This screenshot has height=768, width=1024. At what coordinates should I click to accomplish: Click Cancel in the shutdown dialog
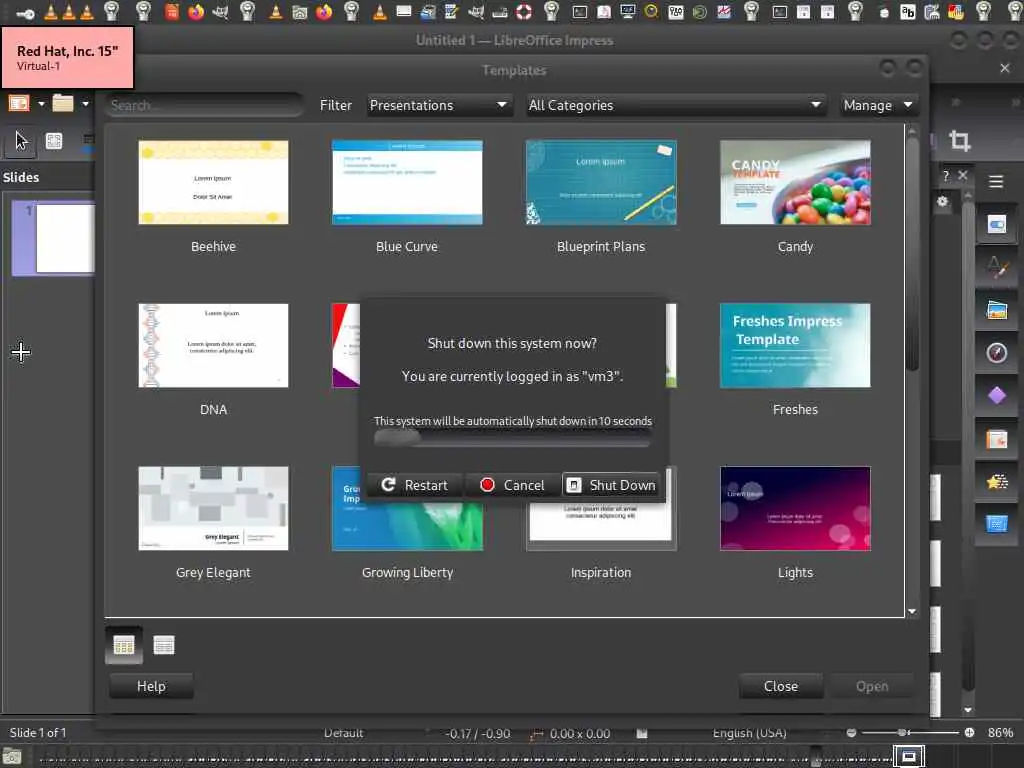[x=512, y=485]
